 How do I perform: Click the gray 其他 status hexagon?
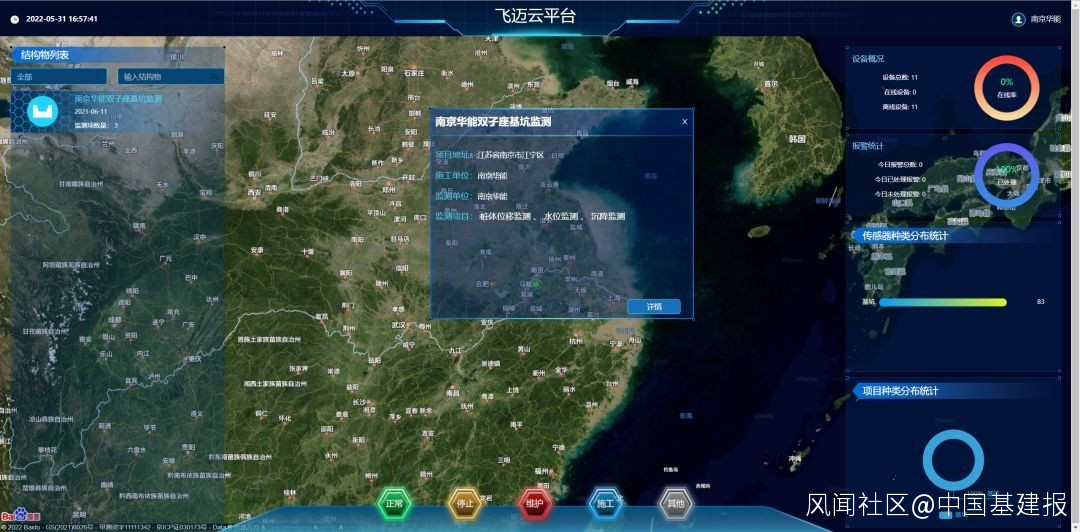[x=676, y=504]
